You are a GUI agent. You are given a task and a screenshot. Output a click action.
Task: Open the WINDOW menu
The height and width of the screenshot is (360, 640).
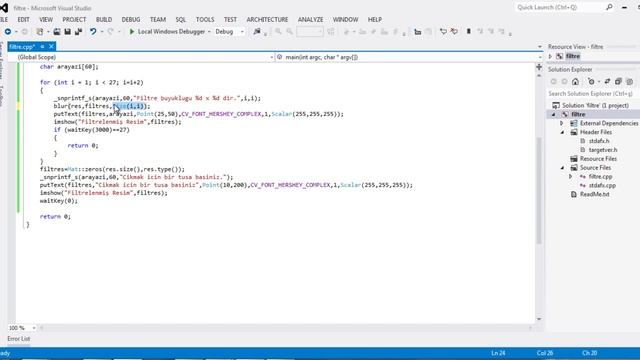(x=345, y=20)
